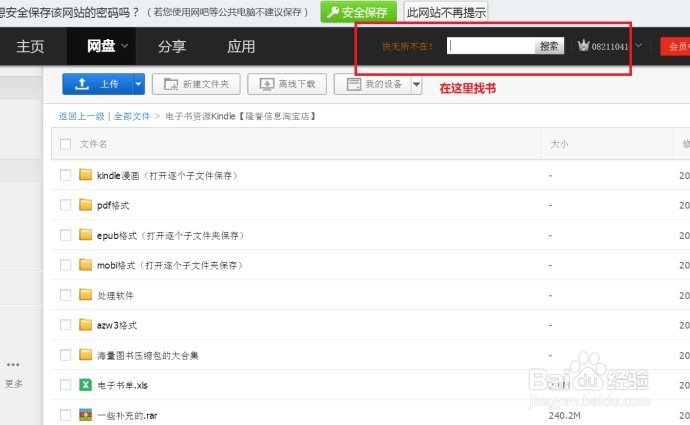The height and width of the screenshot is (425, 690).
Task: Click the rar archive icon of 一些补充的.rar
Action: pos(85,414)
